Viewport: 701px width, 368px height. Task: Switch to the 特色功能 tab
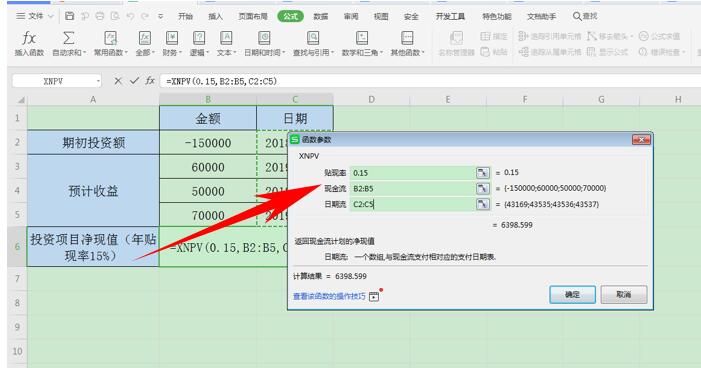(x=496, y=16)
